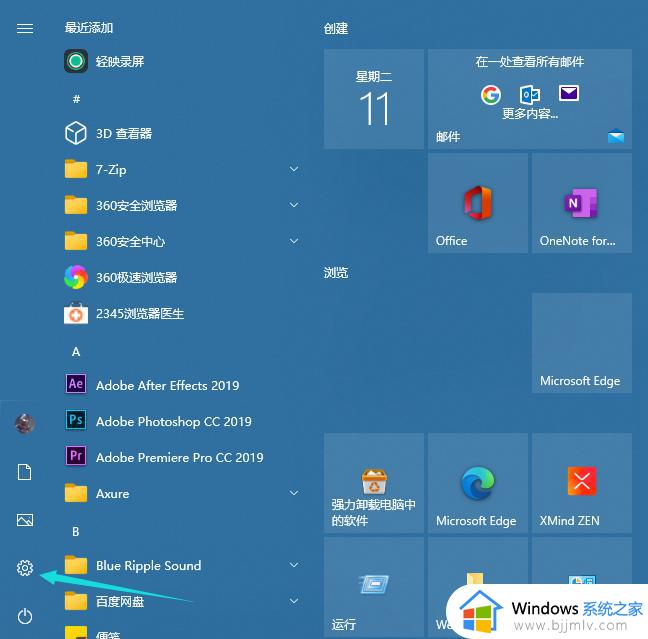Click the A letter index header

(76, 352)
